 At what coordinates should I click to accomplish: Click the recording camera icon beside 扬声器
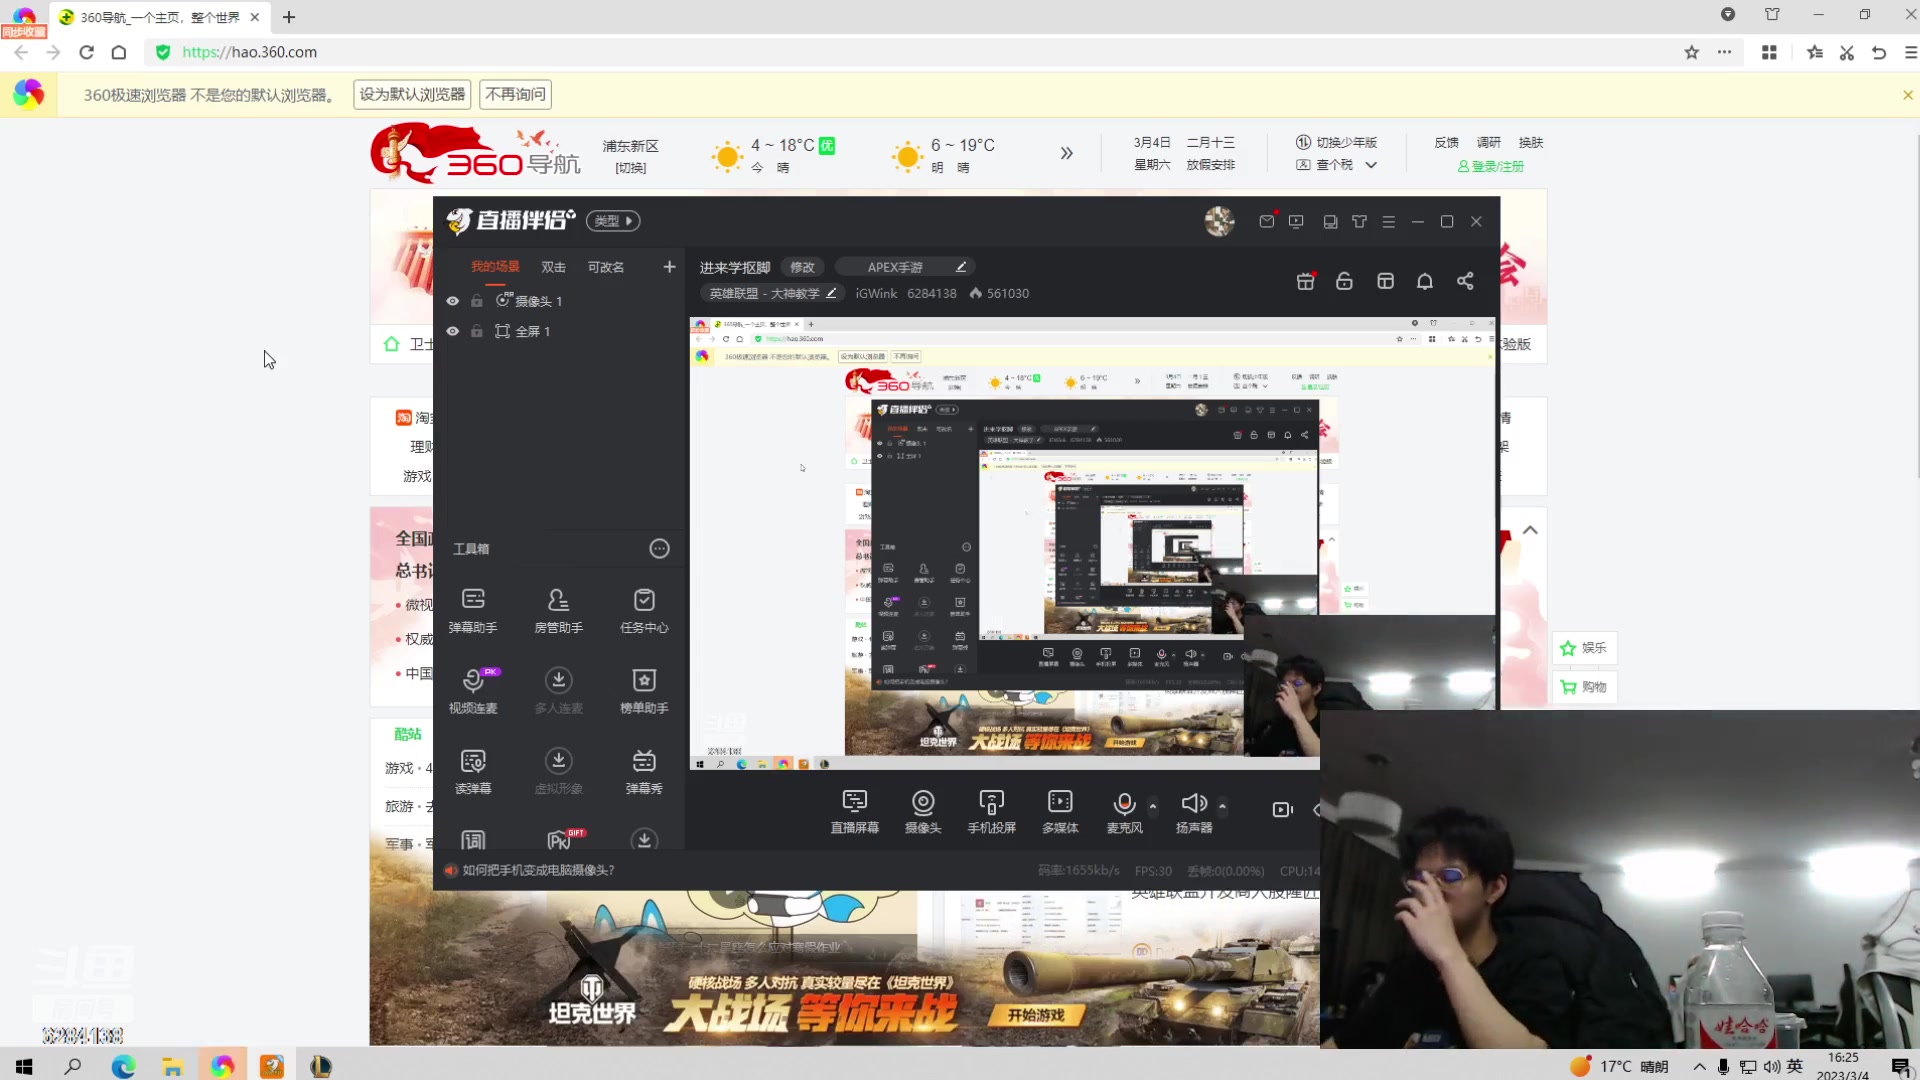(1282, 809)
